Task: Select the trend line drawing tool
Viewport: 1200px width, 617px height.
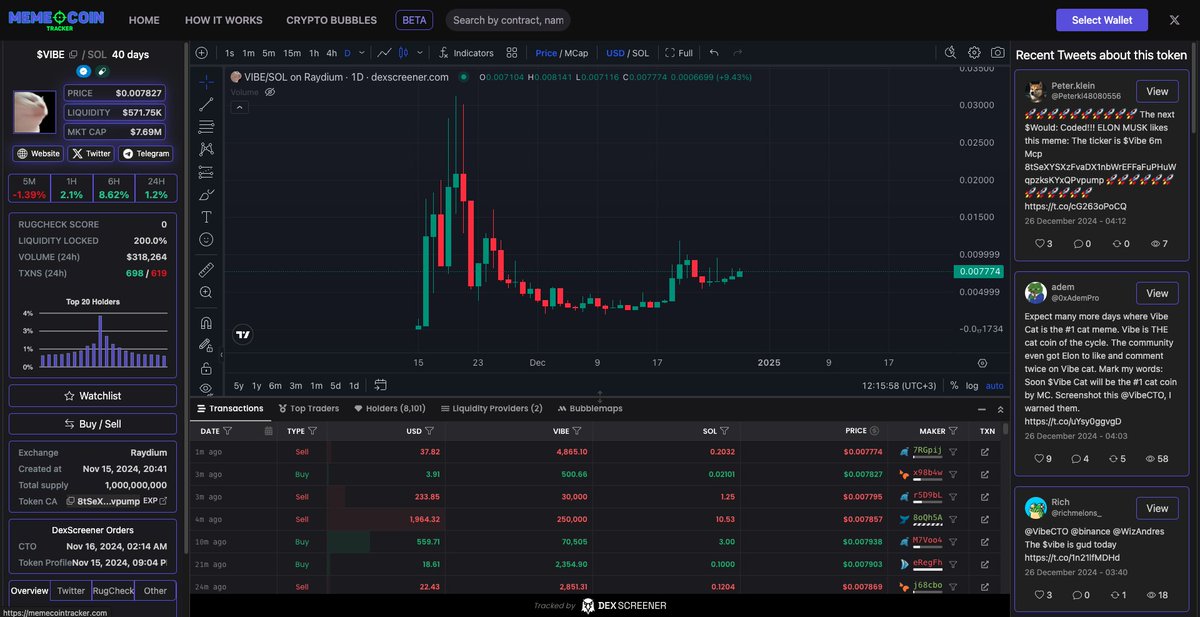Action: 206,104
